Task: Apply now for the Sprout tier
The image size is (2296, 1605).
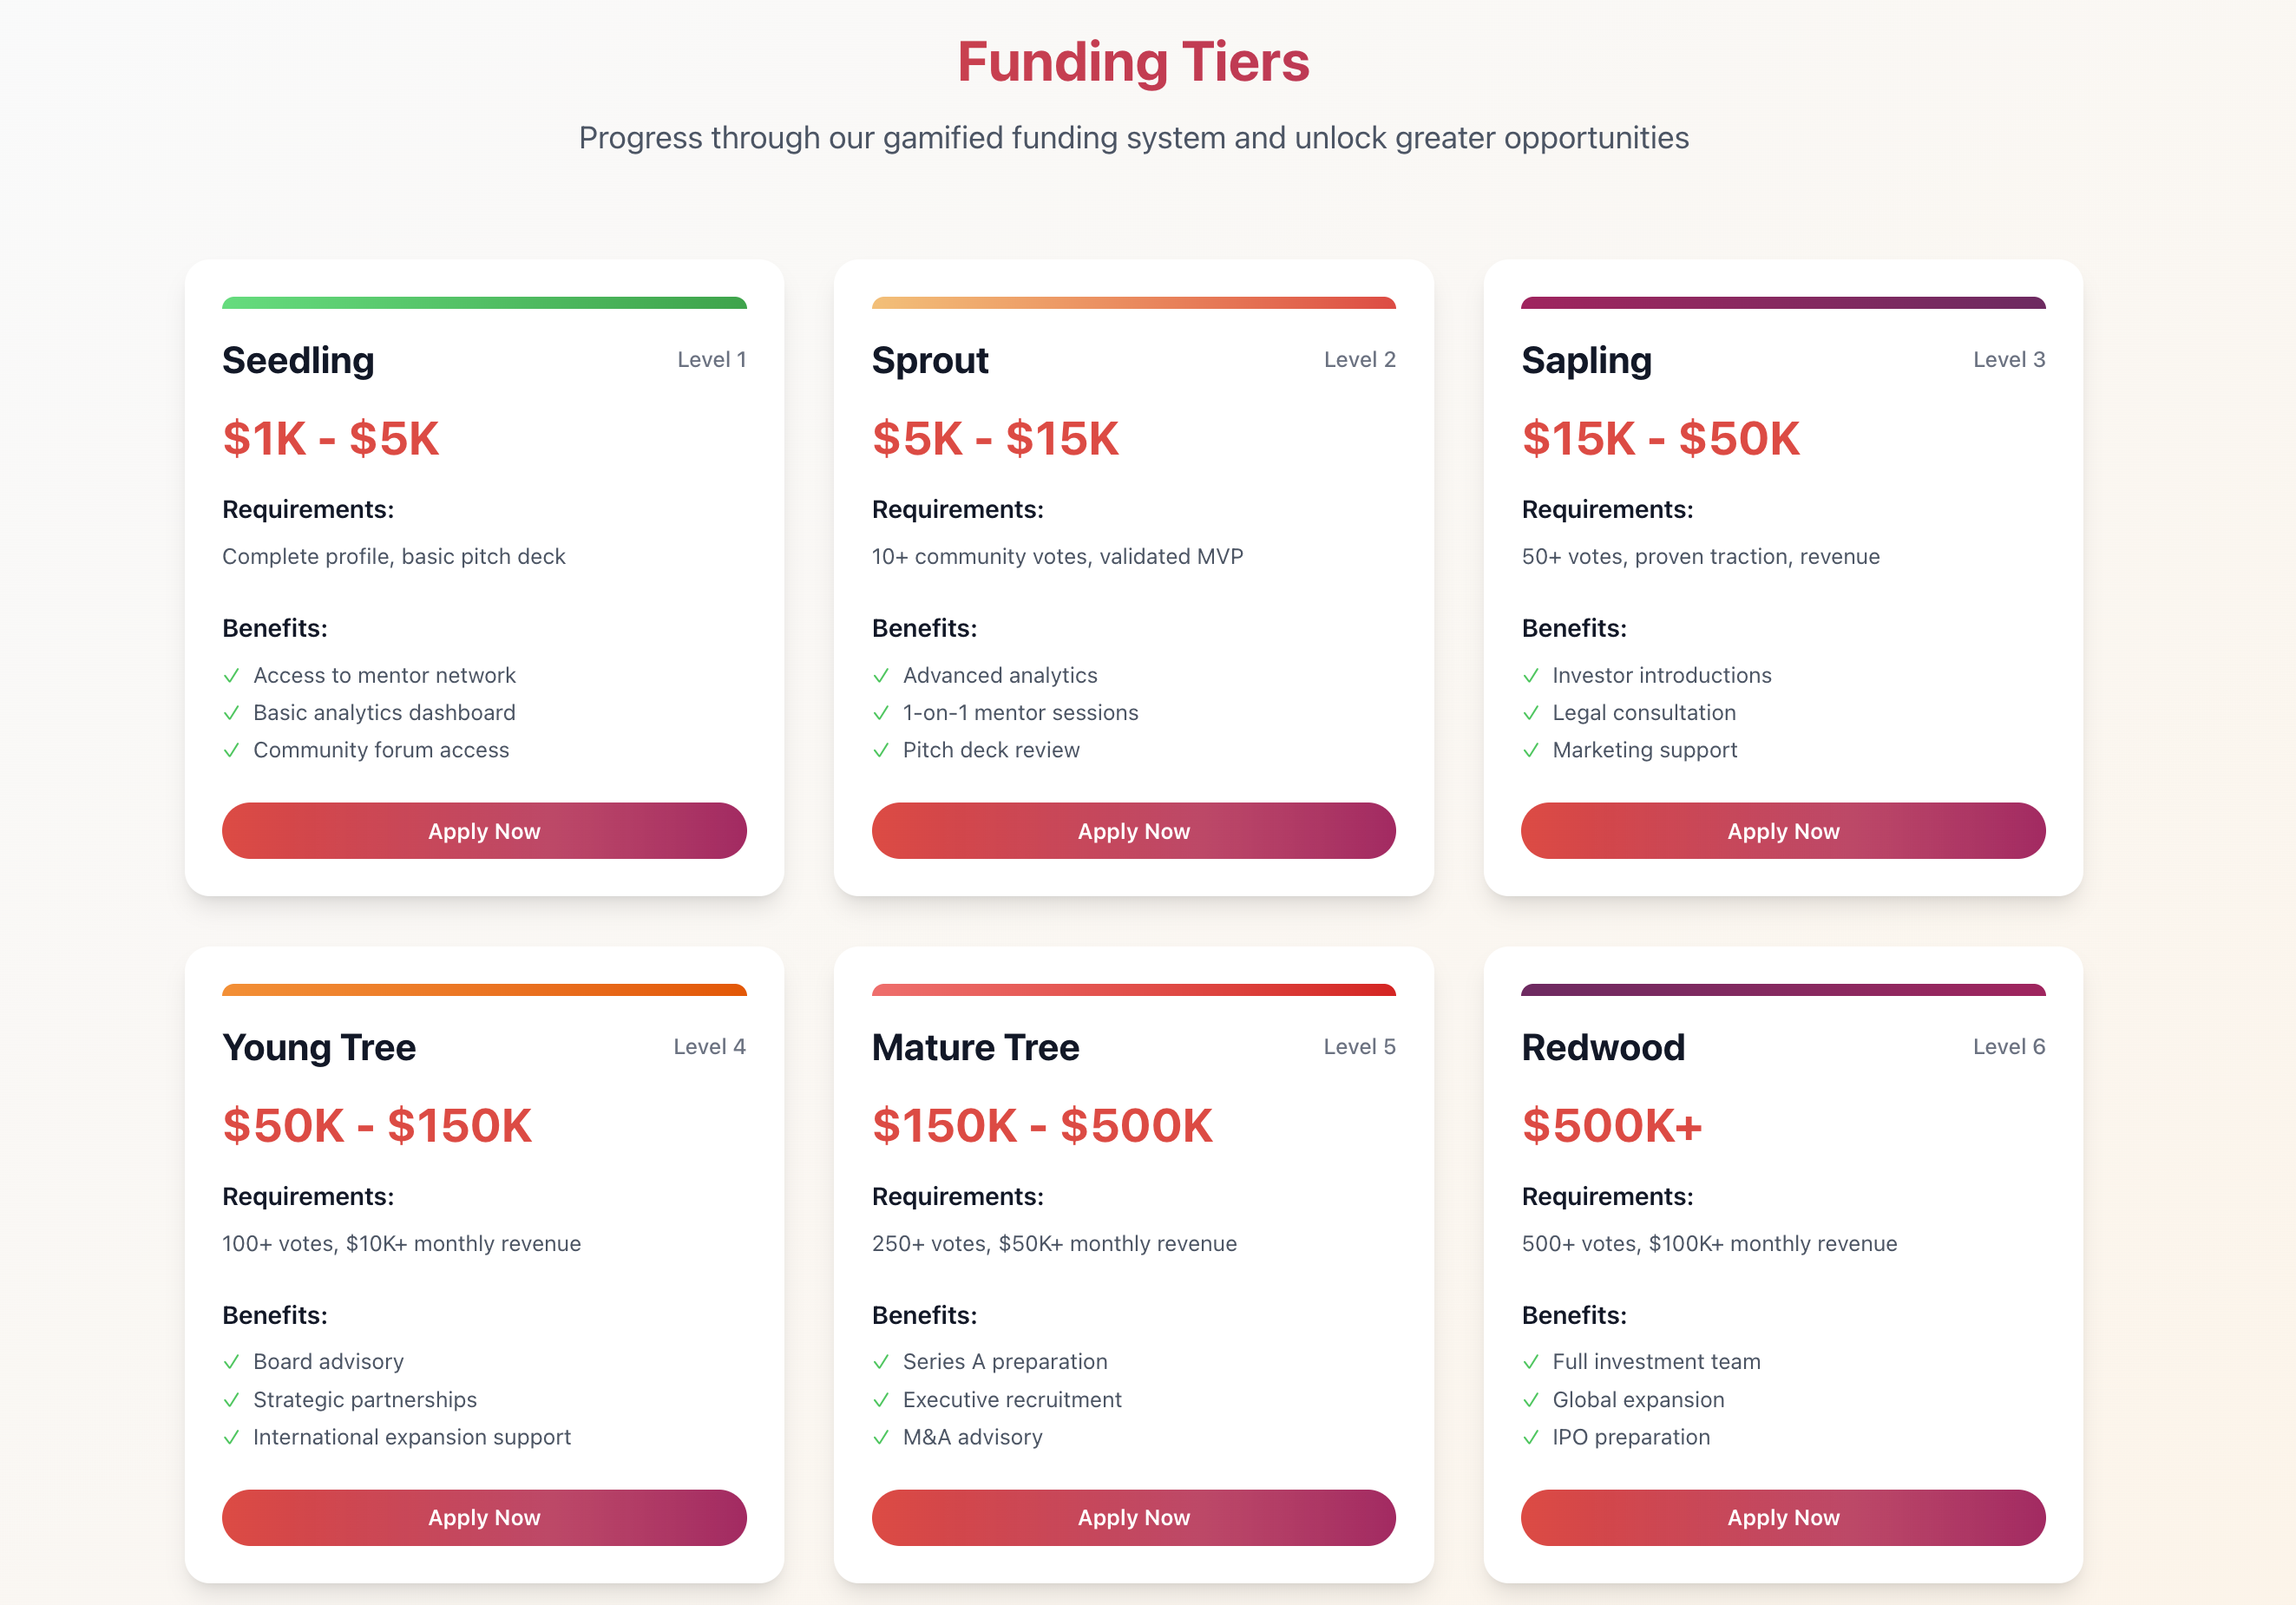Action: point(1133,831)
